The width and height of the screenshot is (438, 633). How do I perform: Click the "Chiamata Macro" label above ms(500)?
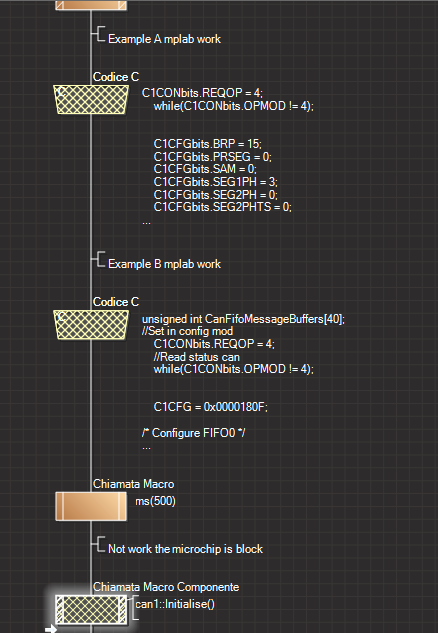tap(134, 484)
